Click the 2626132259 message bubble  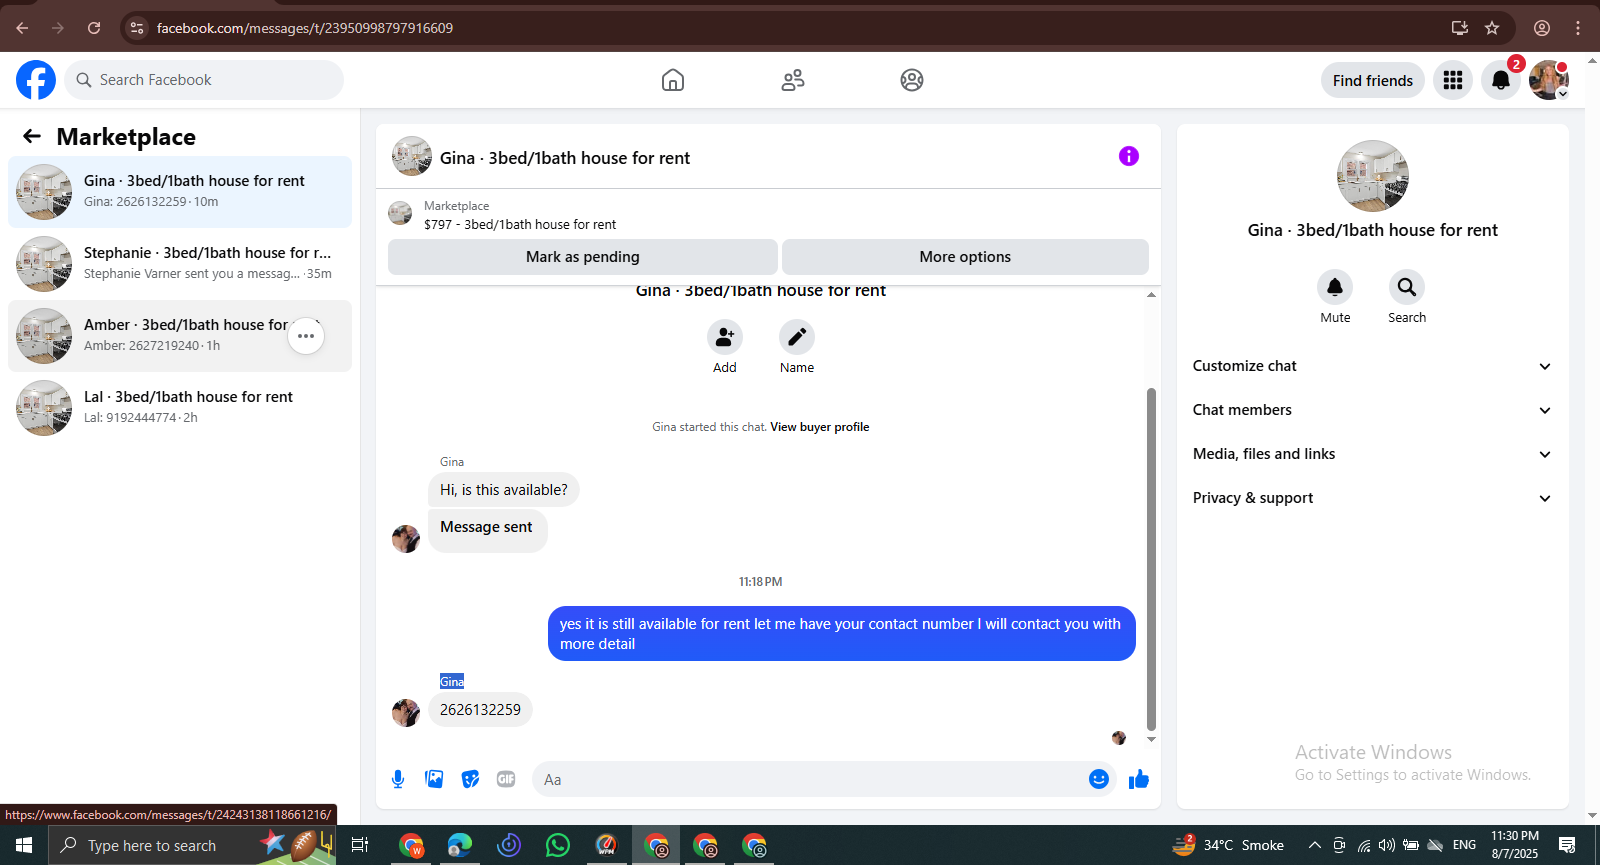[x=480, y=710]
